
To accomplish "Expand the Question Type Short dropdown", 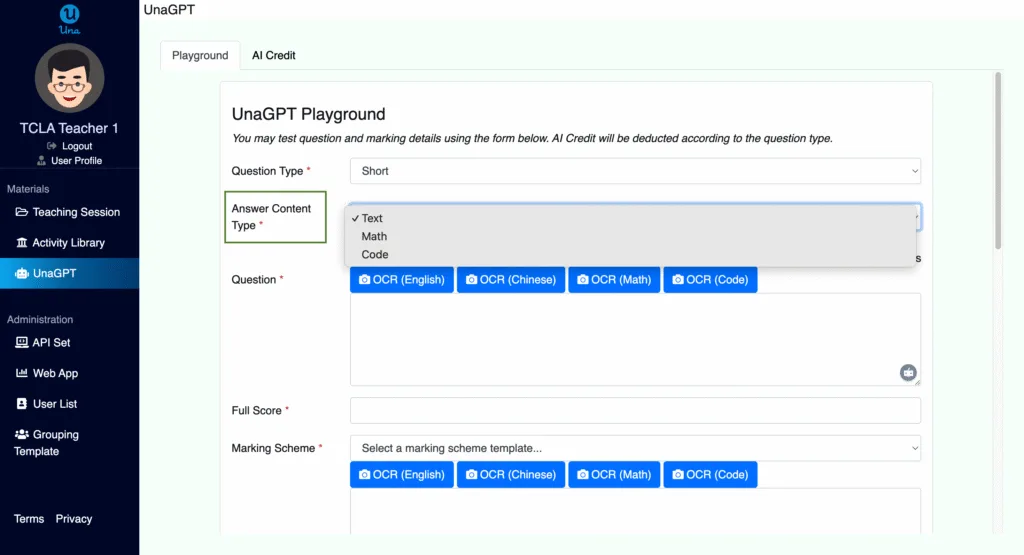I will (x=635, y=171).
